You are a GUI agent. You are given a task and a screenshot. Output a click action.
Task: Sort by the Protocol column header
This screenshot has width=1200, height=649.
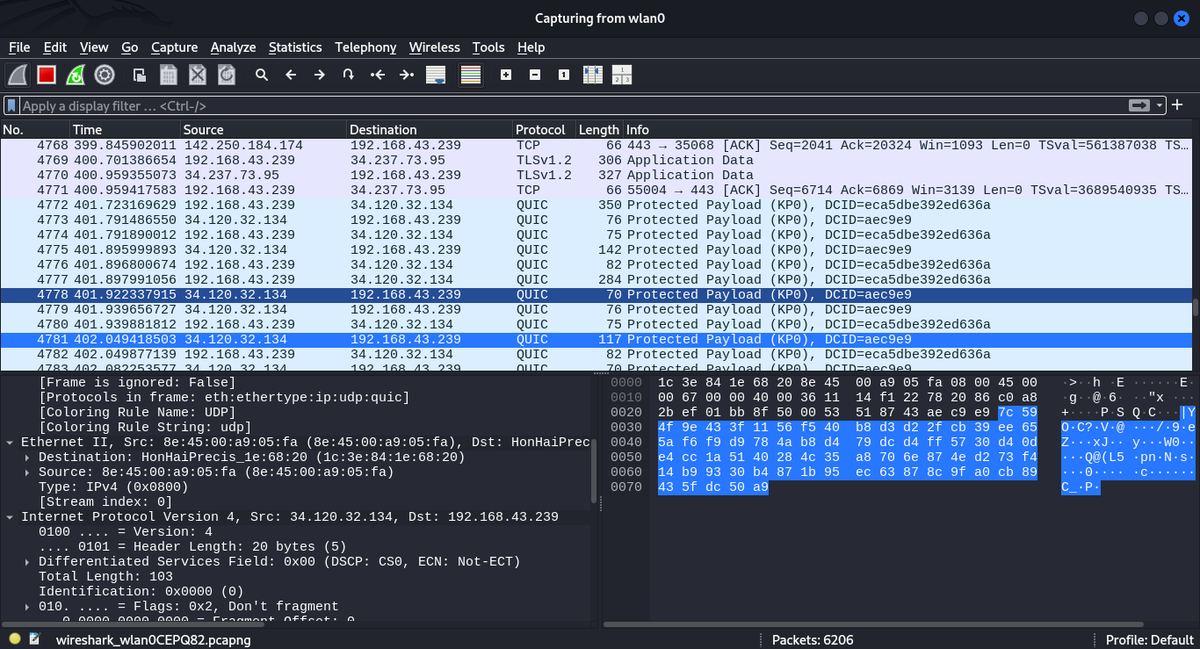(x=543, y=130)
